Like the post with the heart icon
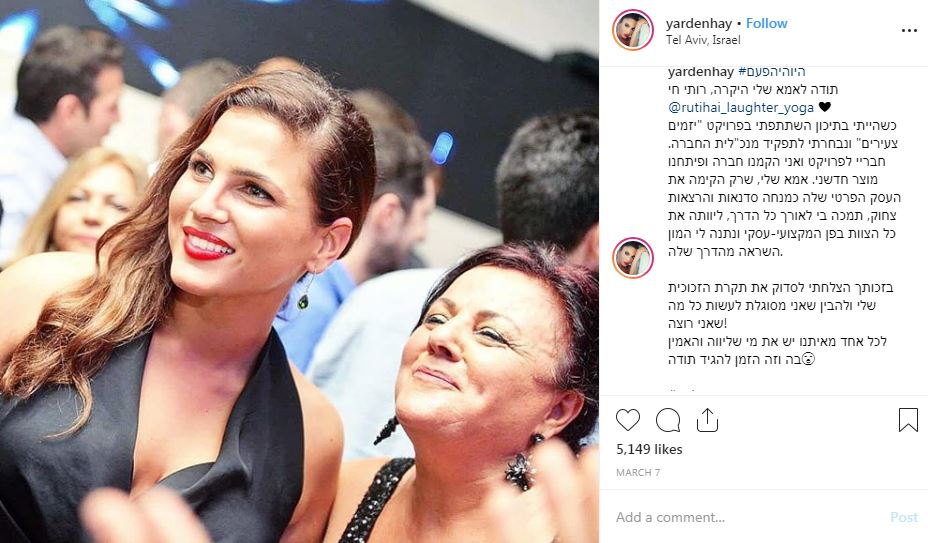 tap(628, 420)
